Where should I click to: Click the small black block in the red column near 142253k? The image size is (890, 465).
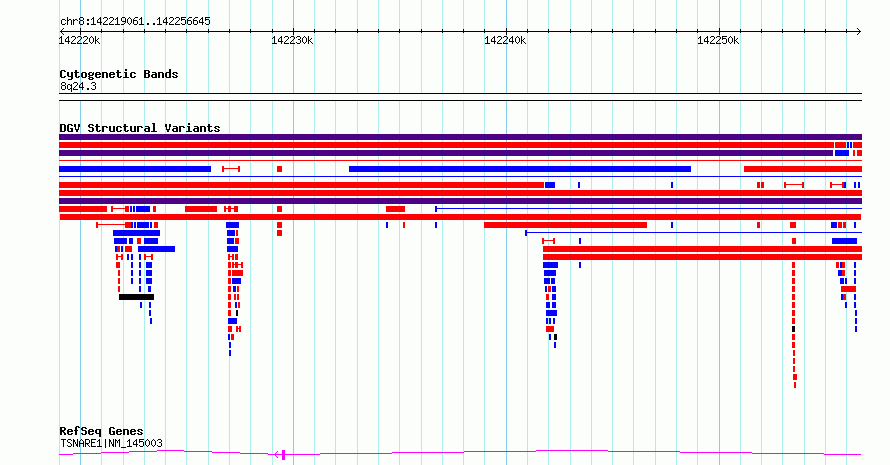tap(794, 329)
